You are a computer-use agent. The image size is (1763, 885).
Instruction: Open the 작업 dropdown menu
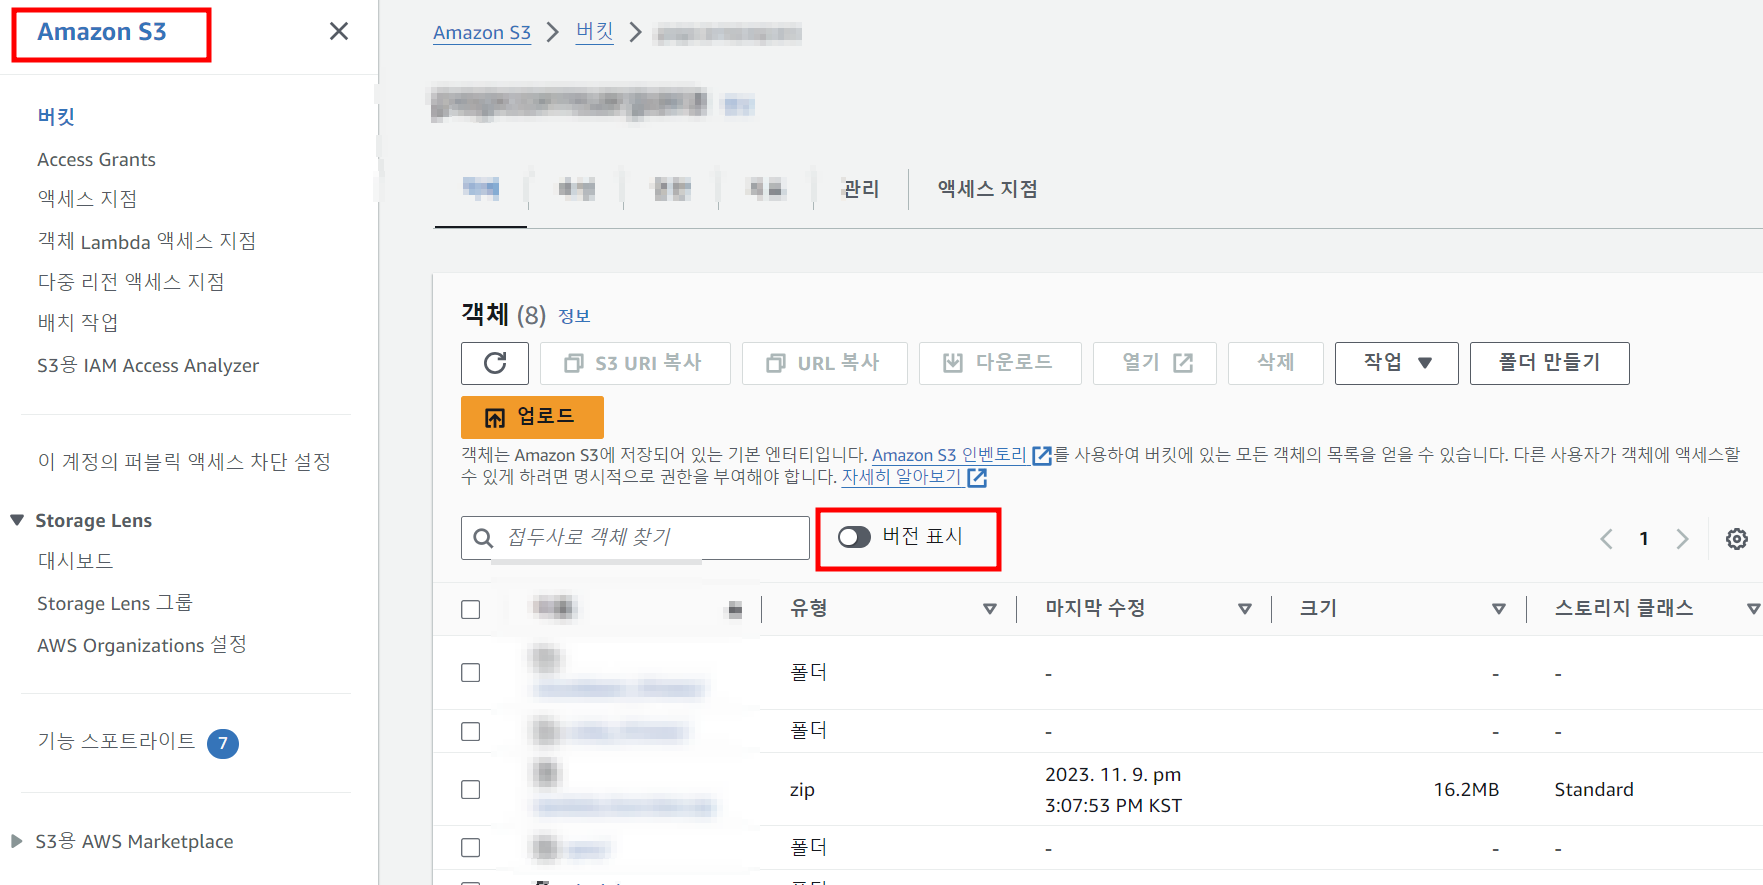tap(1397, 363)
